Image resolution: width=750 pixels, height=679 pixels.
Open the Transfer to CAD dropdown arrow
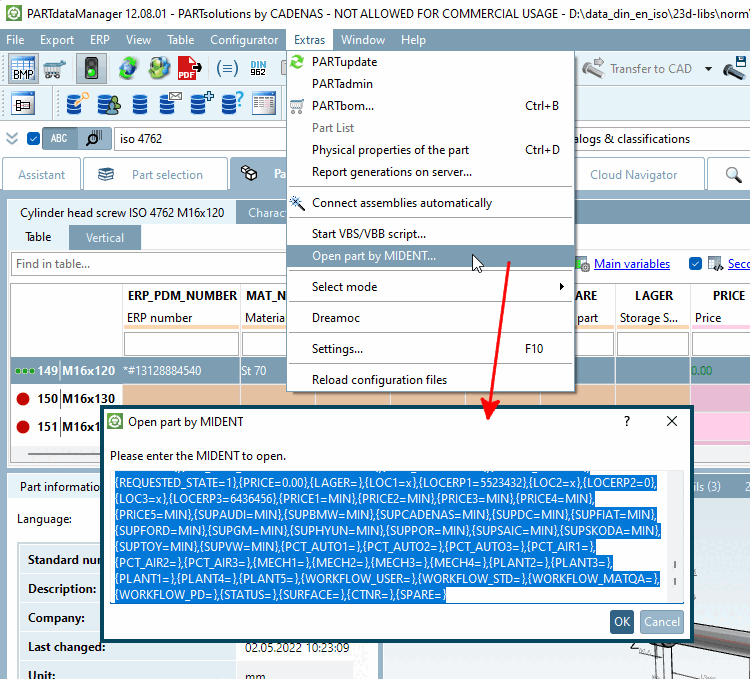click(708, 69)
